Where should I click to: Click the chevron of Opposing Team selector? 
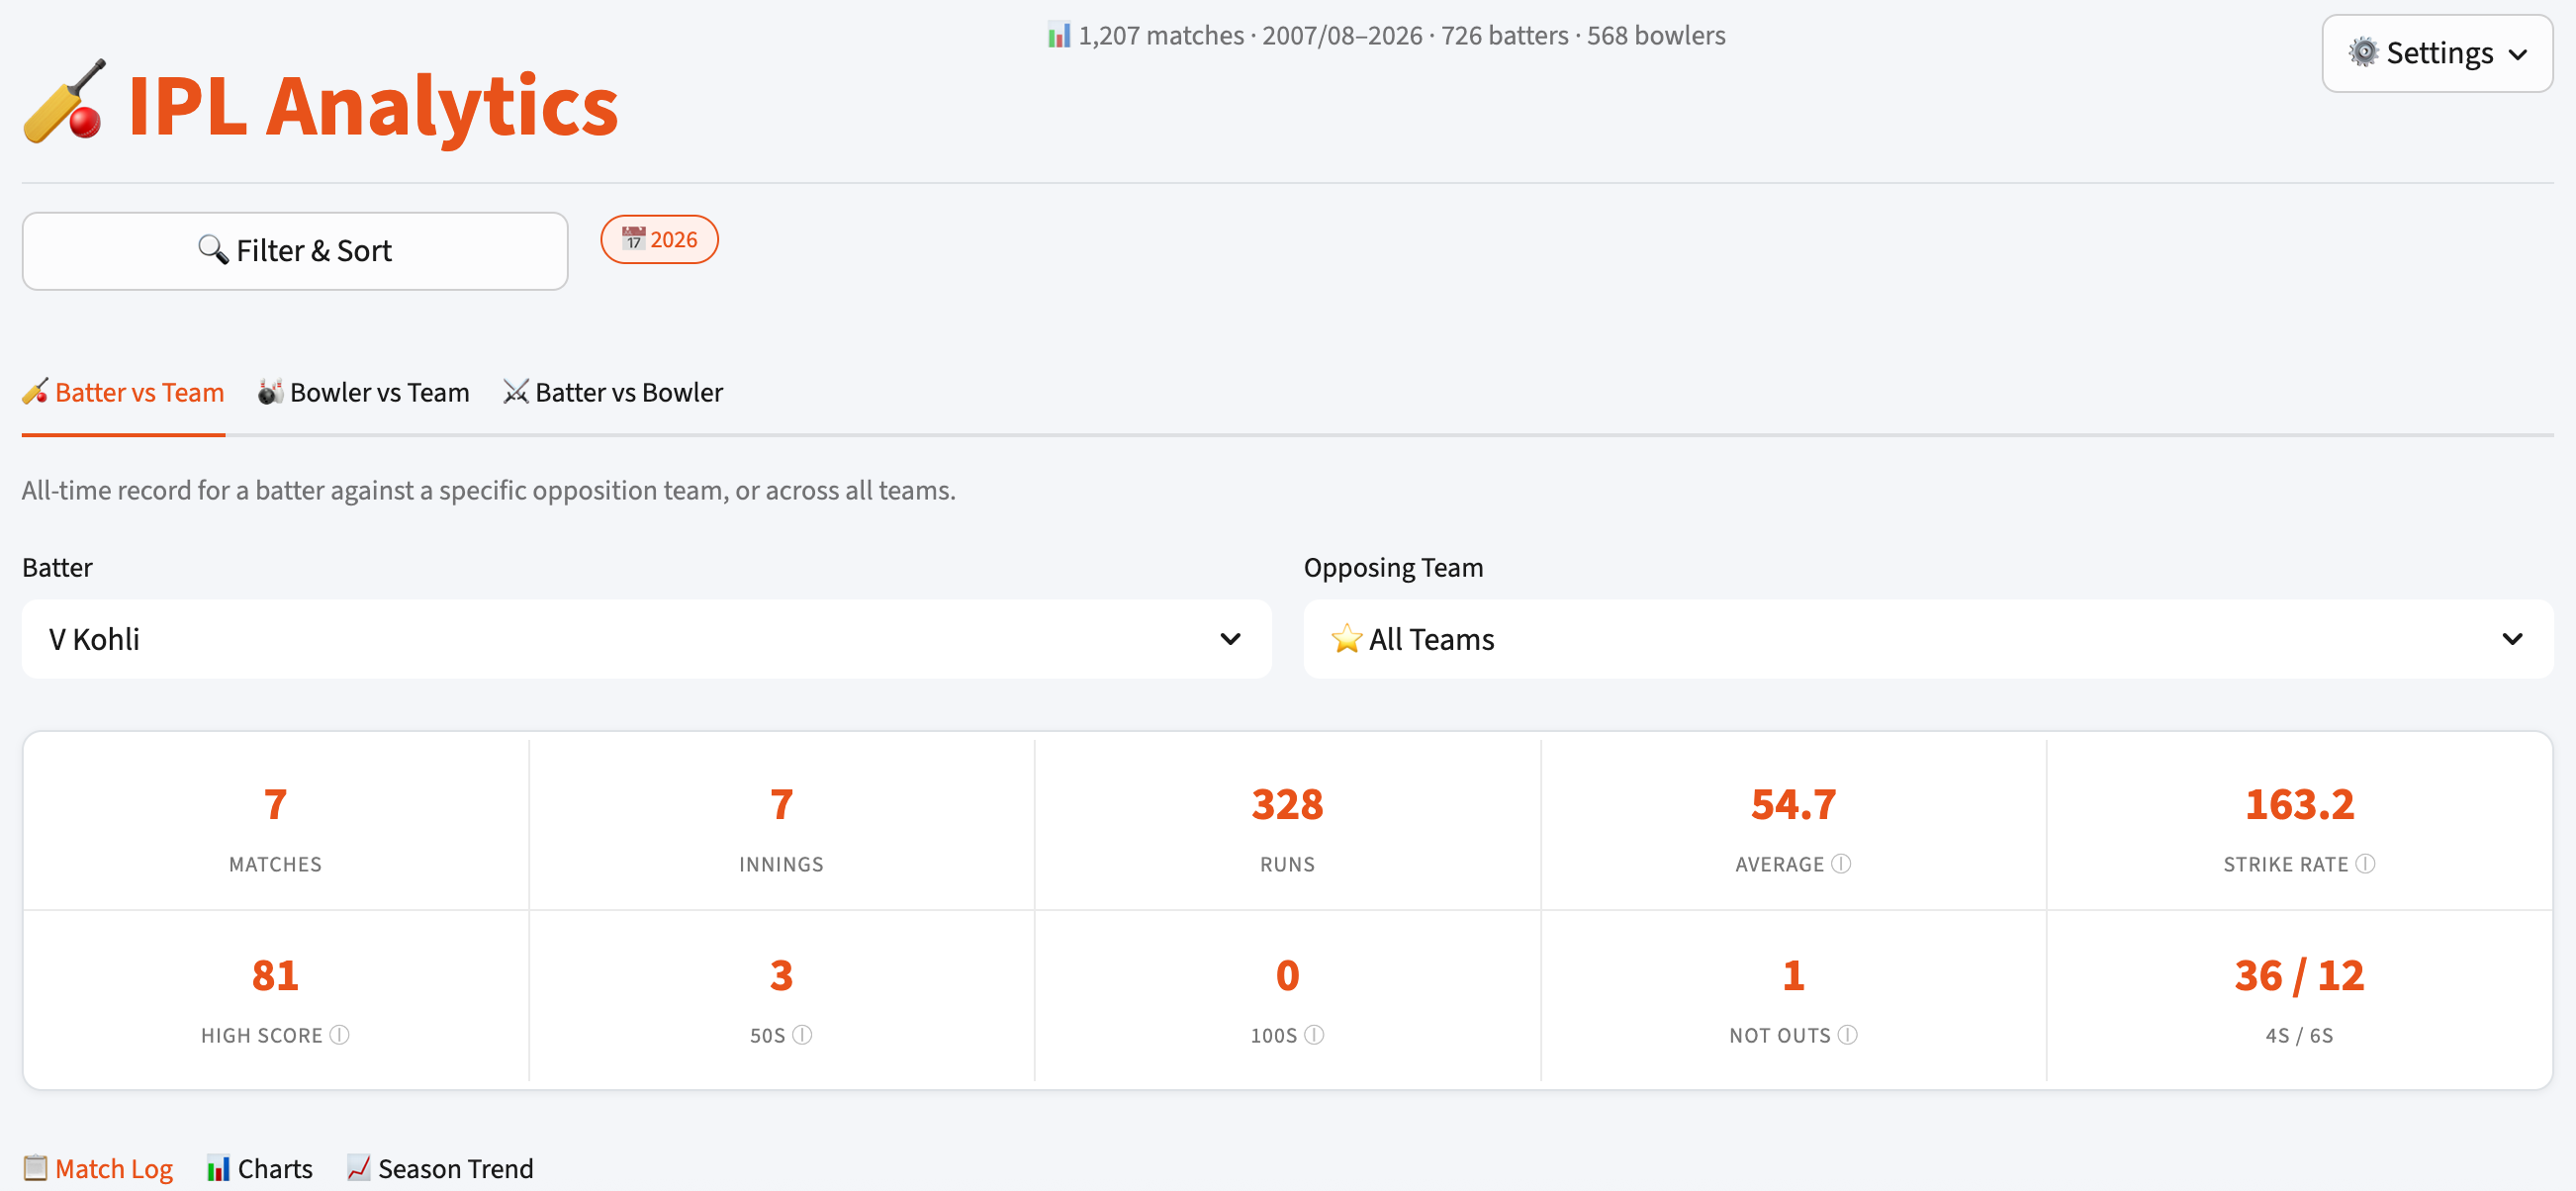click(x=2512, y=639)
